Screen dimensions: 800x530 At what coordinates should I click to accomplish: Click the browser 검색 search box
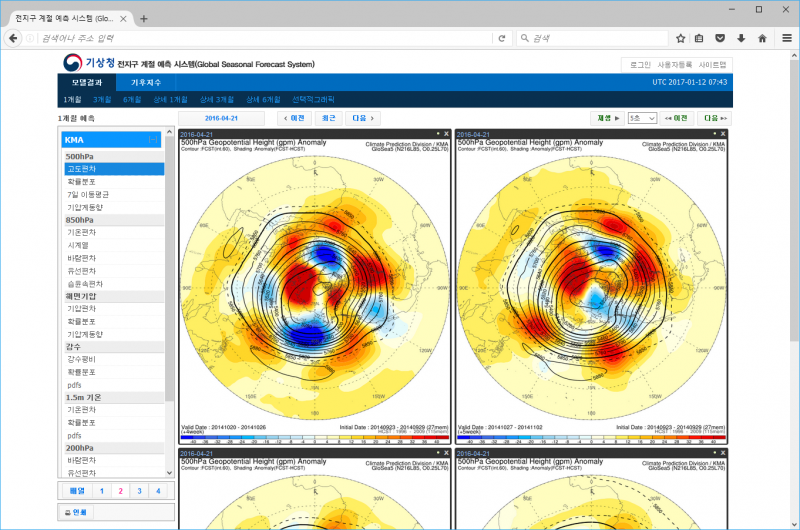[592, 38]
